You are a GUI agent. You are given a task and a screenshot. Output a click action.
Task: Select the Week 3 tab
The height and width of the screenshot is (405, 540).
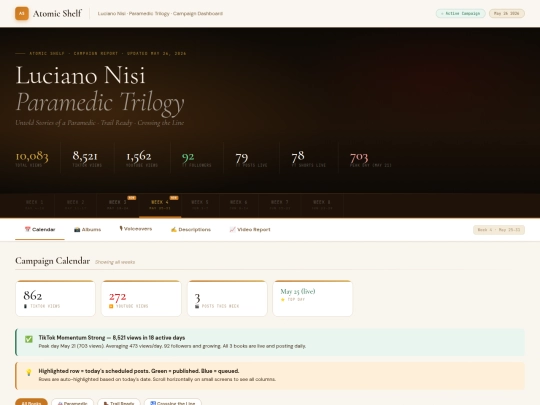coord(118,205)
